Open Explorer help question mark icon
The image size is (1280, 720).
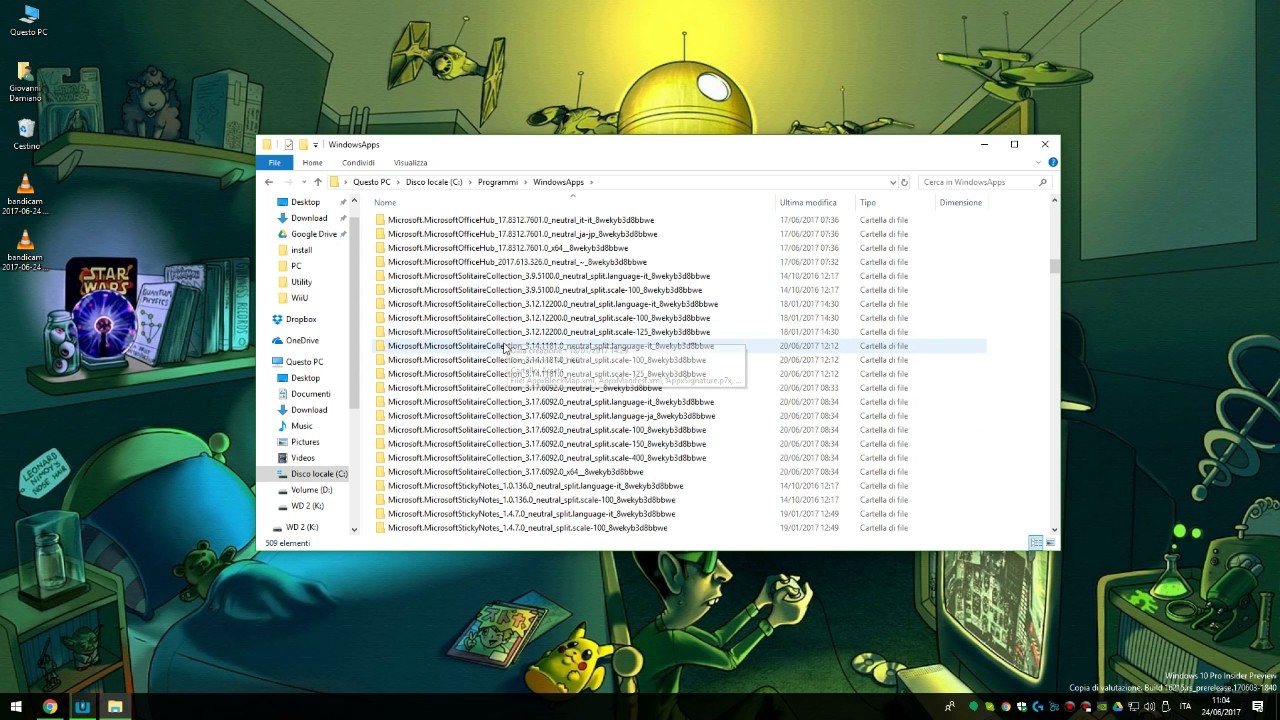1053,162
